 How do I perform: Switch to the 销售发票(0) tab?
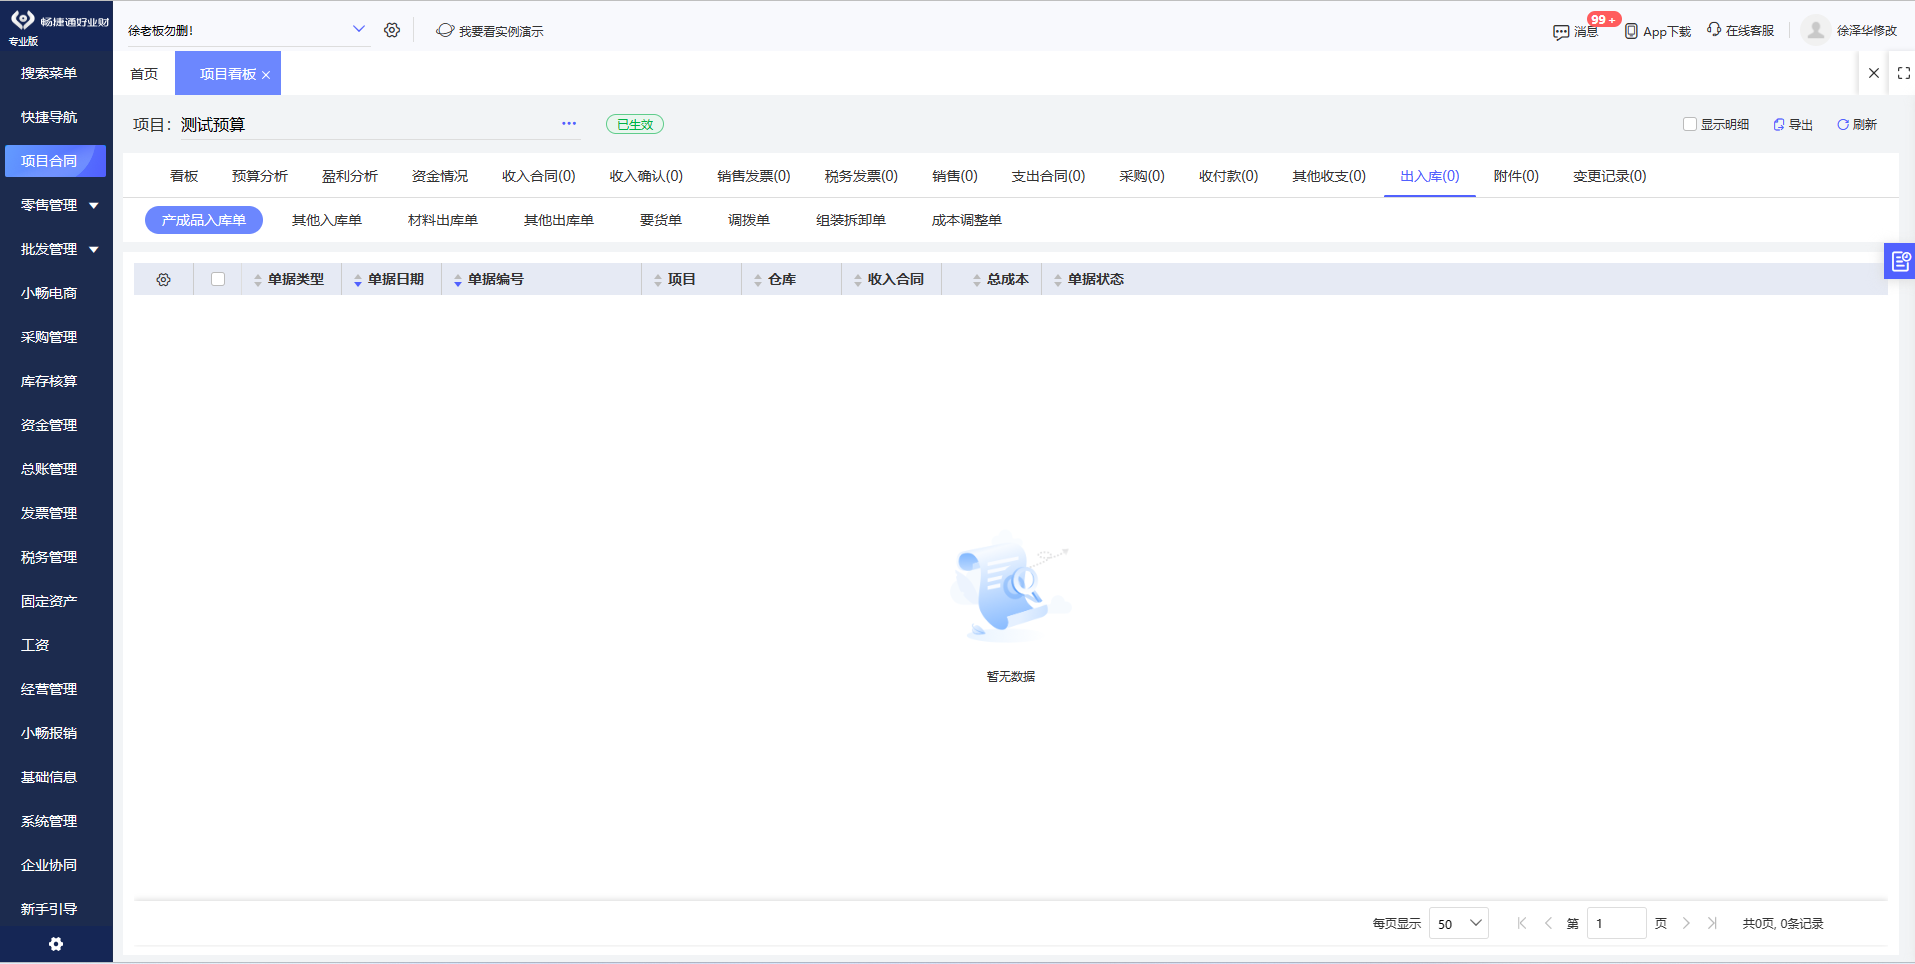pyautogui.click(x=755, y=175)
